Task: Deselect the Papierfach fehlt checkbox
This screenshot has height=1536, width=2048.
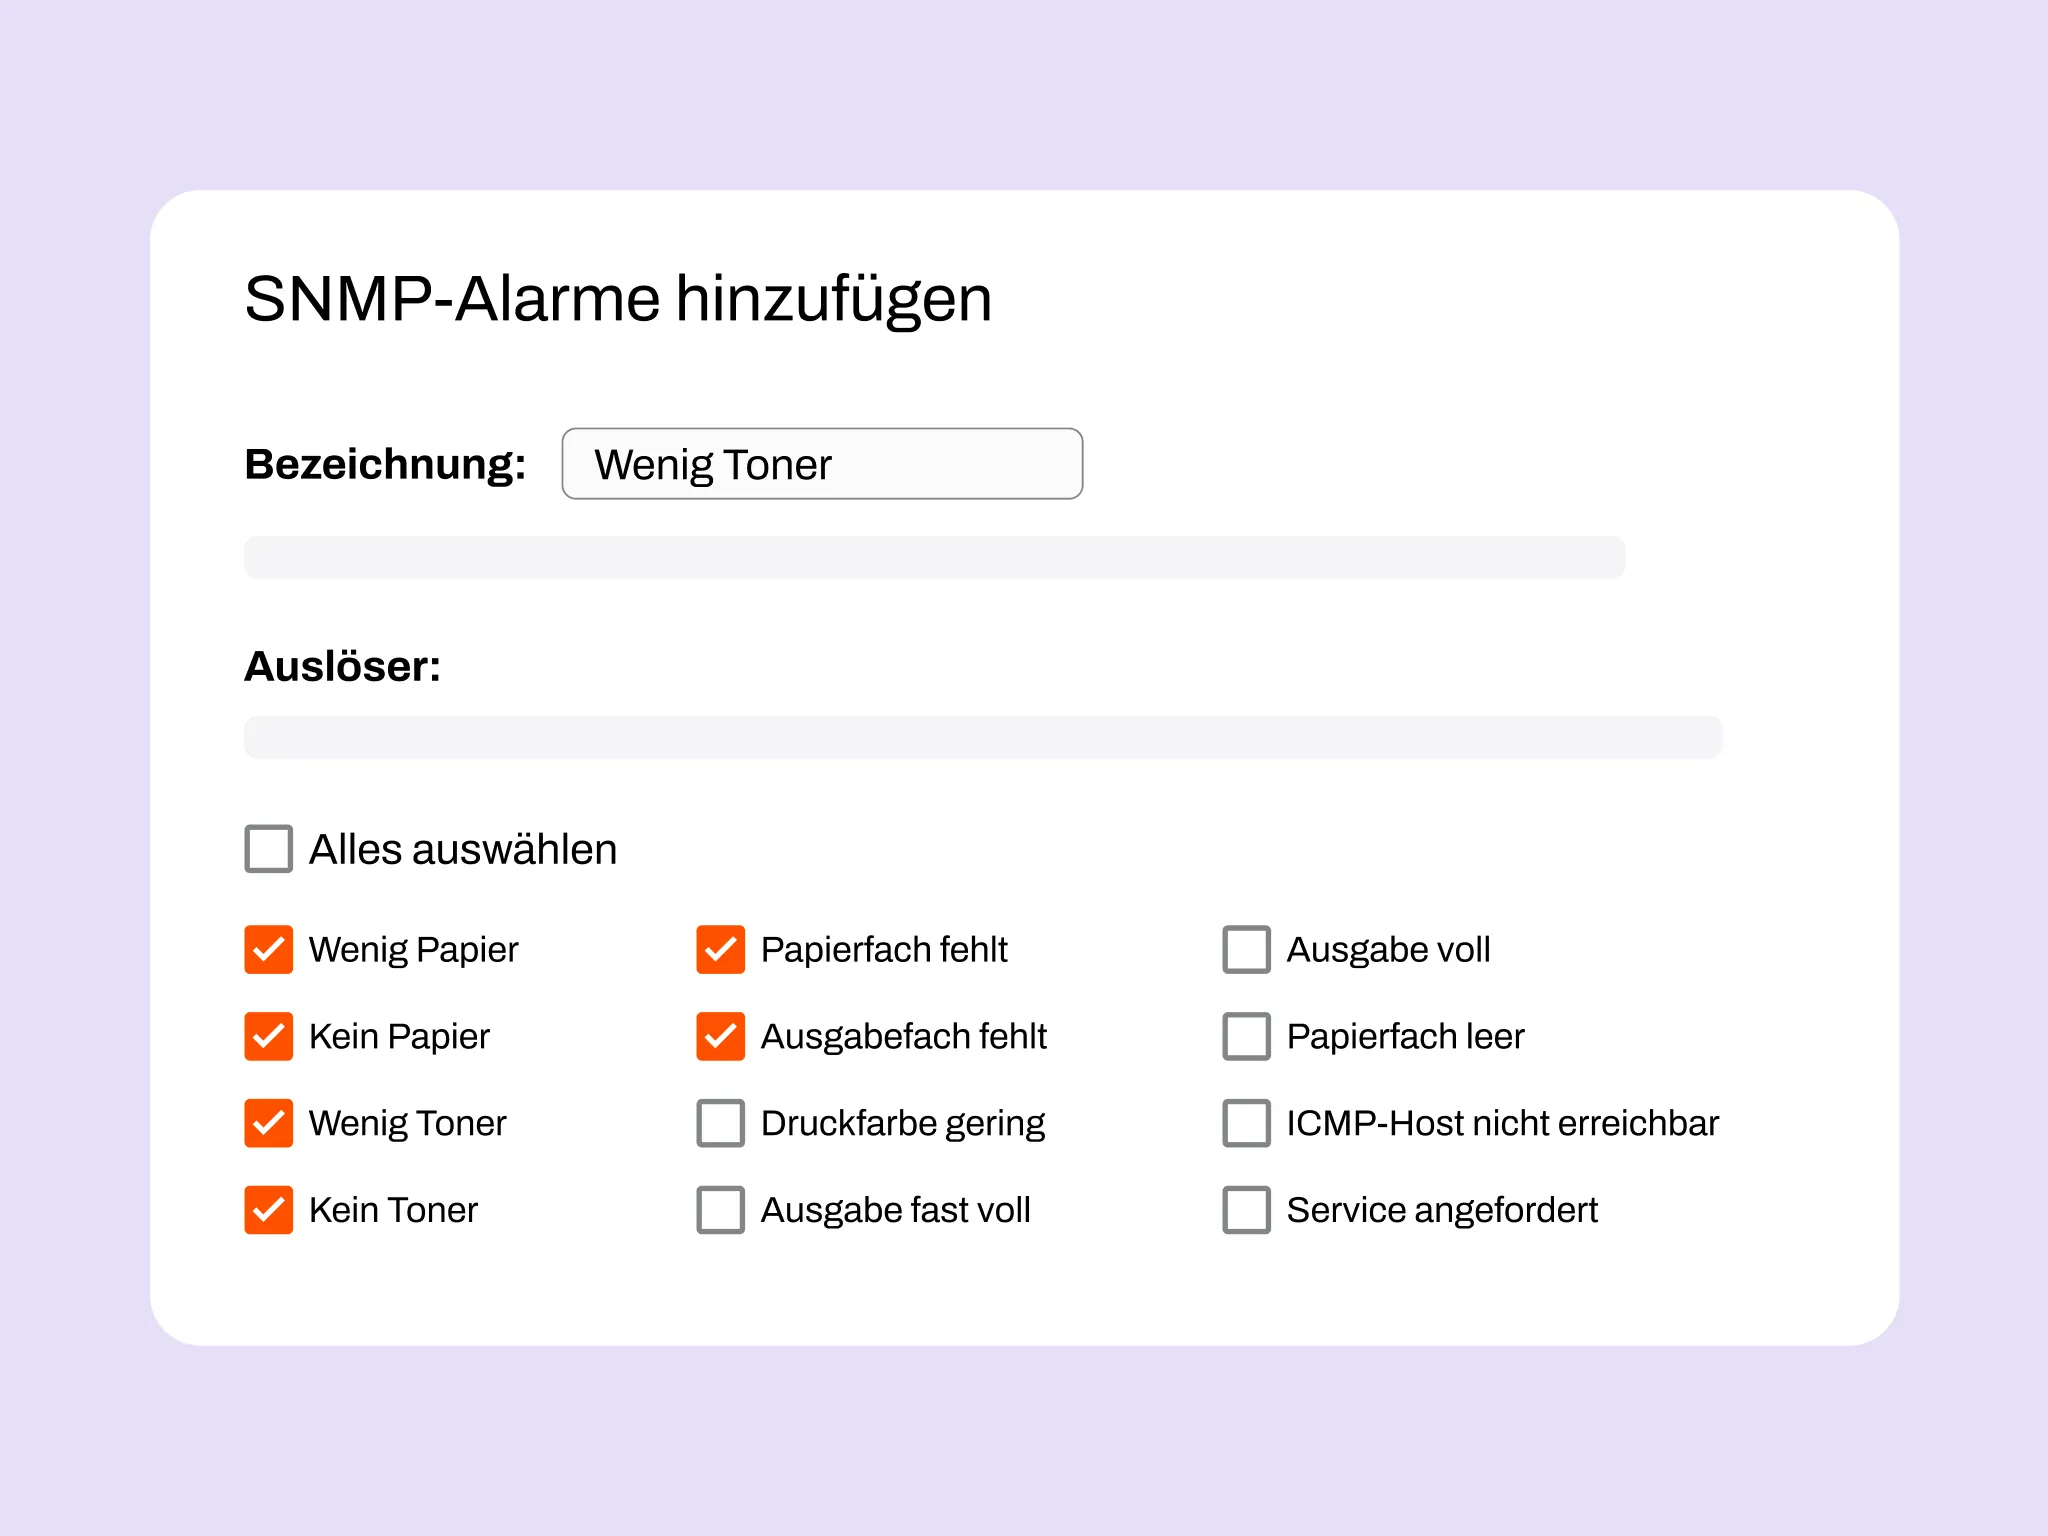Action: coord(721,949)
